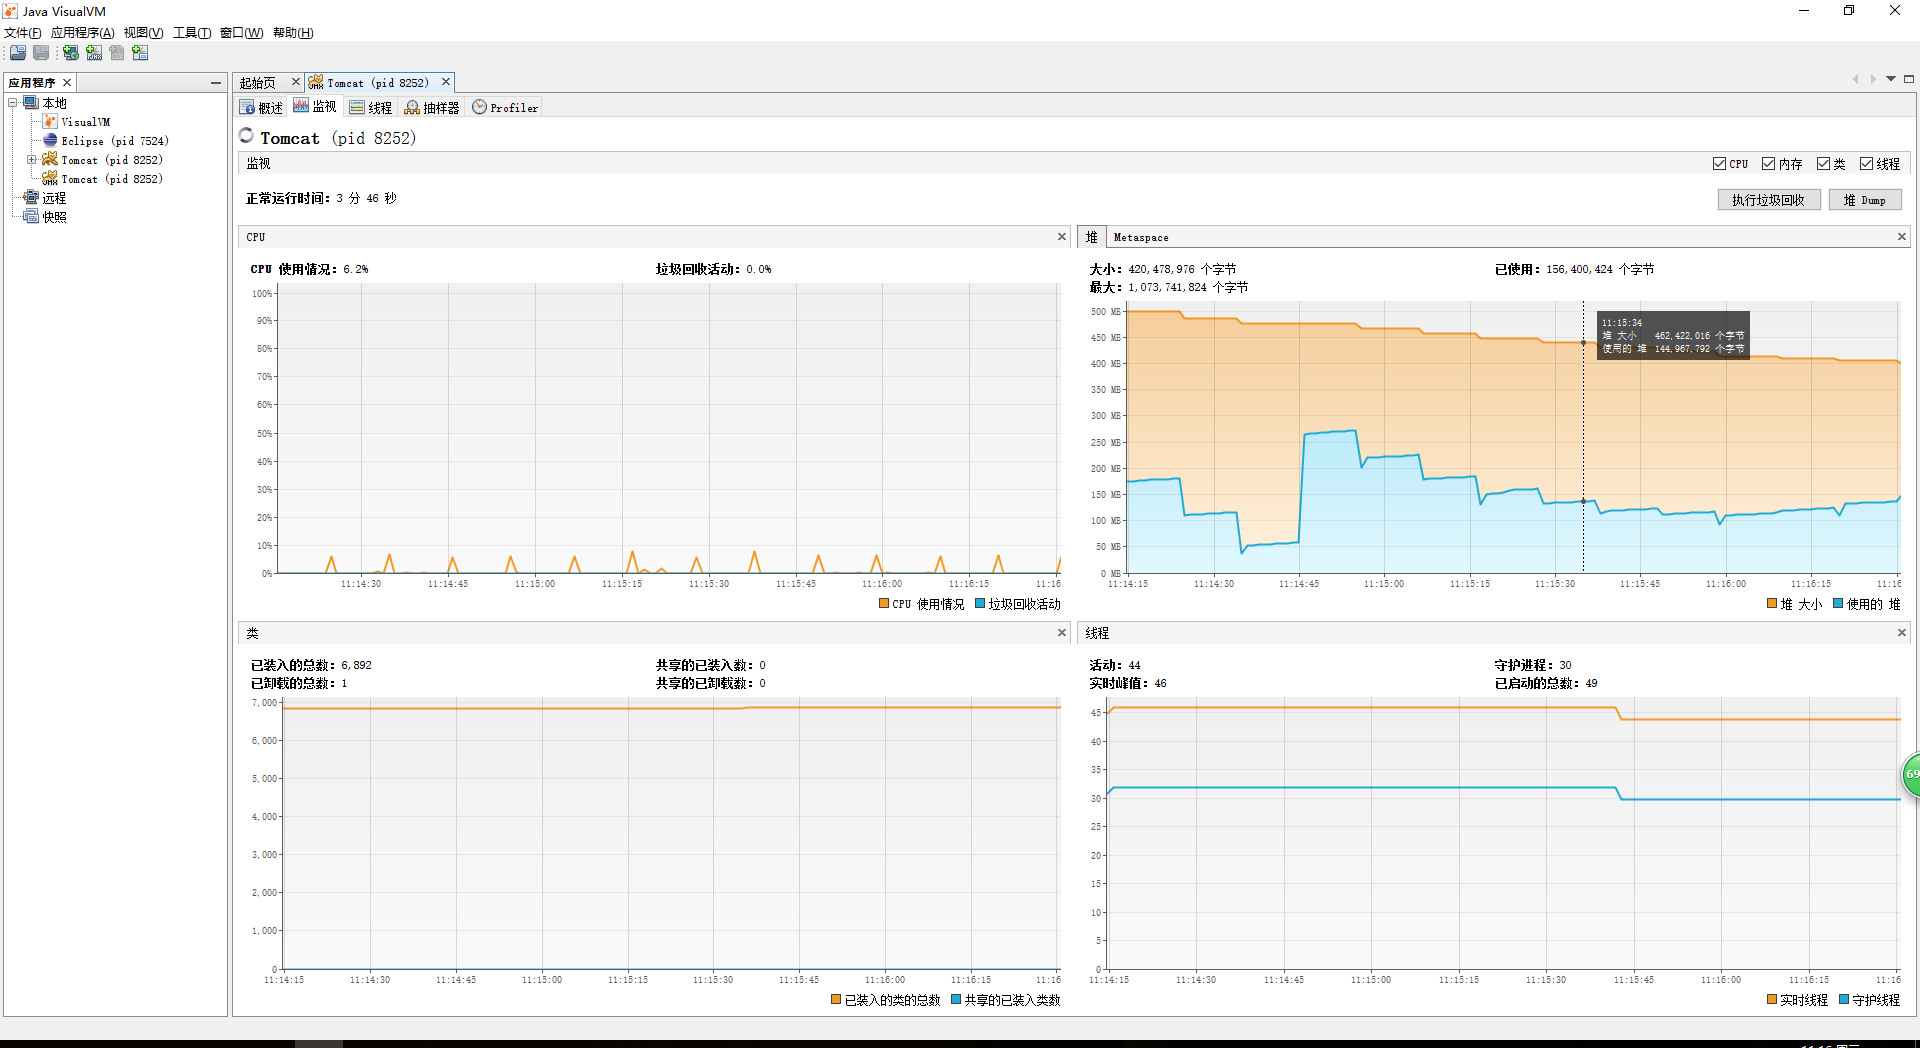Click the VisualVM node icon
This screenshot has width=1920, height=1048.
(x=50, y=122)
